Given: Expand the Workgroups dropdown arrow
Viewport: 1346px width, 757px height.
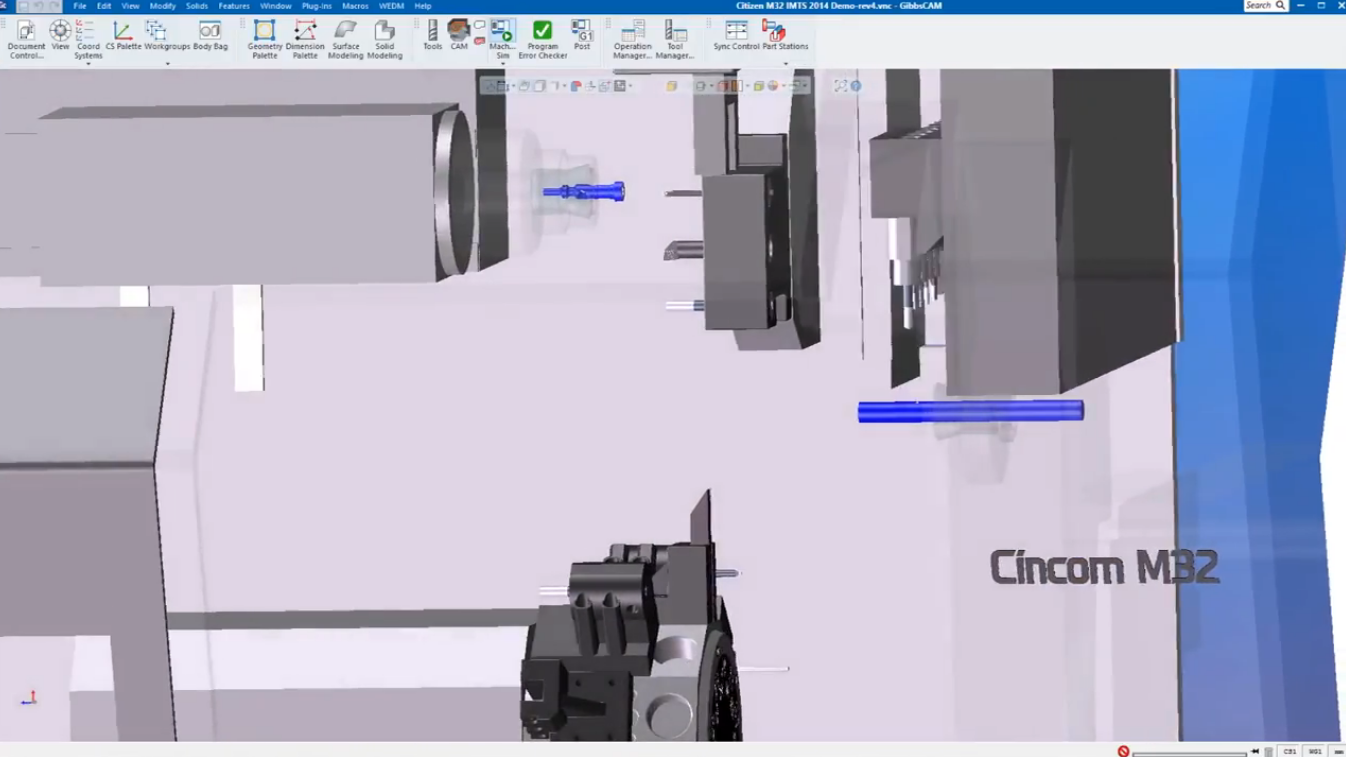Looking at the screenshot, I should tap(167, 64).
